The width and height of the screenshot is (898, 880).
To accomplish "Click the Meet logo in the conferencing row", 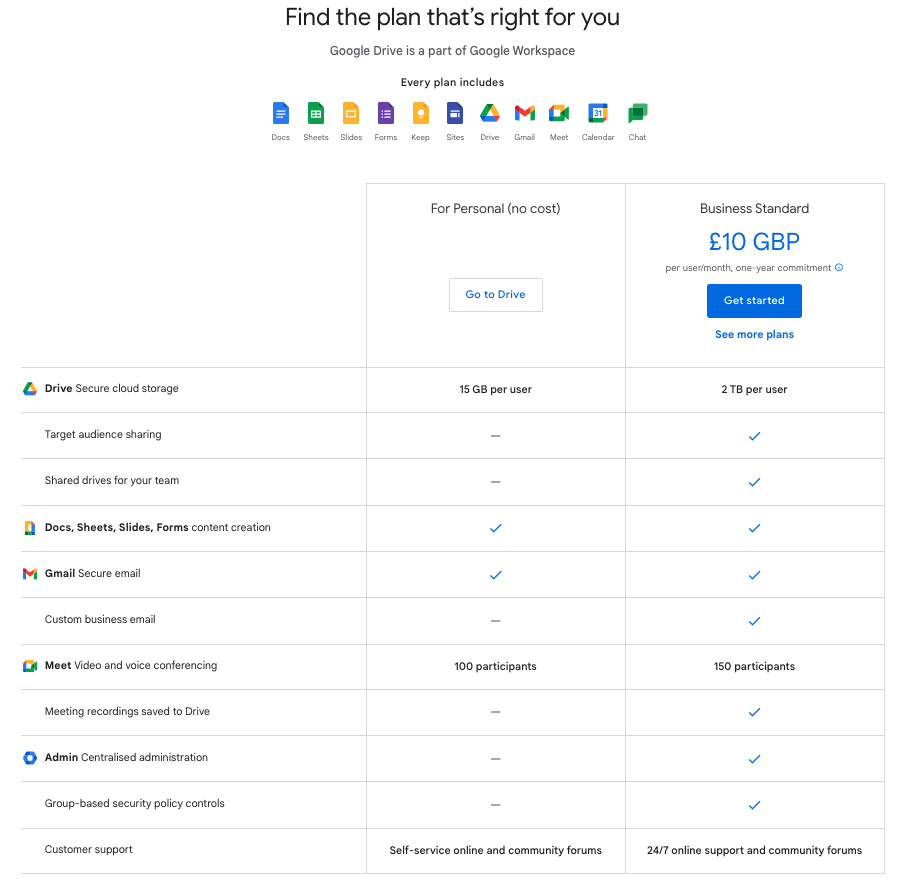I will (30, 666).
